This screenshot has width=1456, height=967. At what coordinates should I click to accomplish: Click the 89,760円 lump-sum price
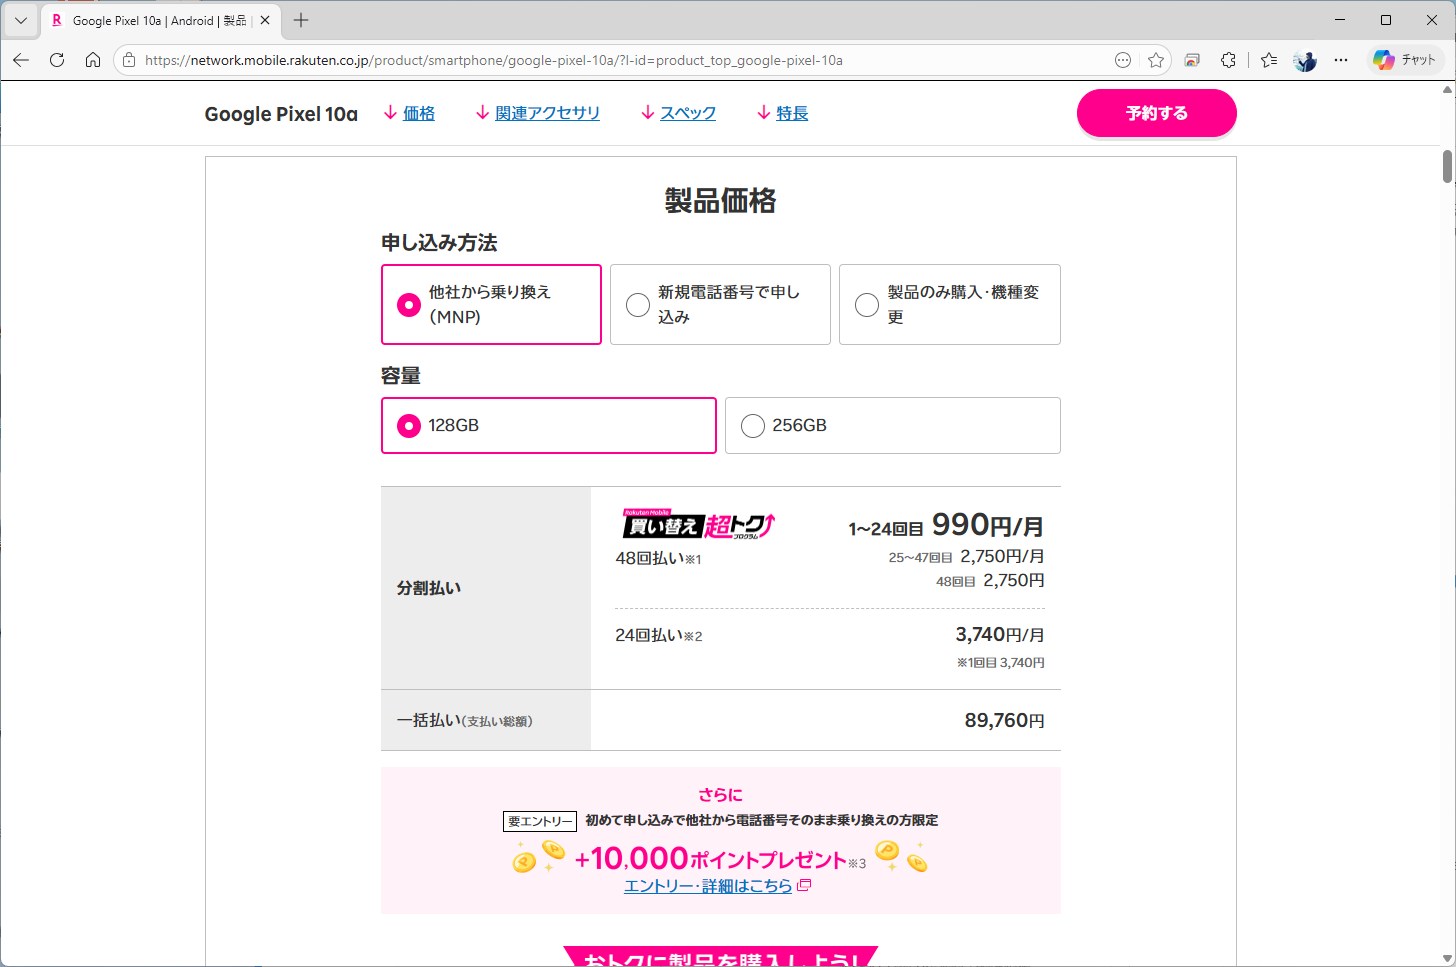pos(1004,720)
